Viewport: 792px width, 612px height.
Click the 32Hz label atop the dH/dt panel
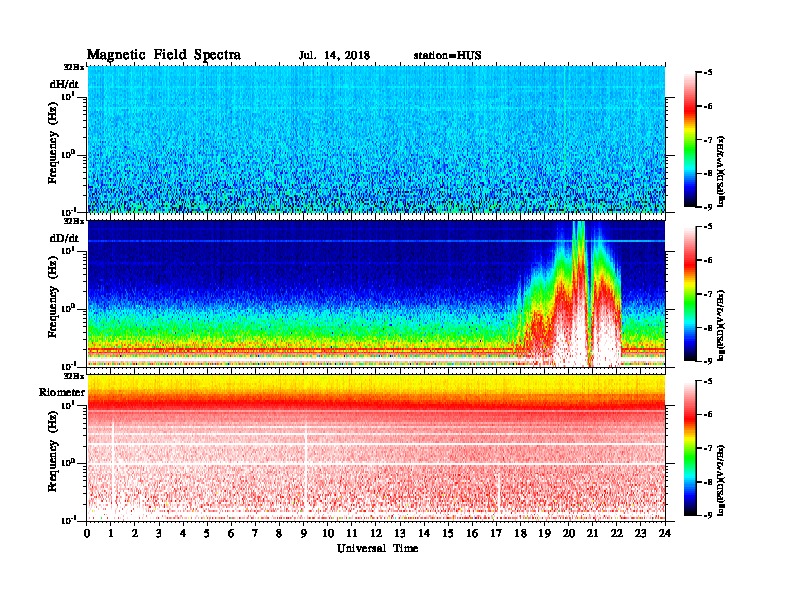[x=74, y=67]
